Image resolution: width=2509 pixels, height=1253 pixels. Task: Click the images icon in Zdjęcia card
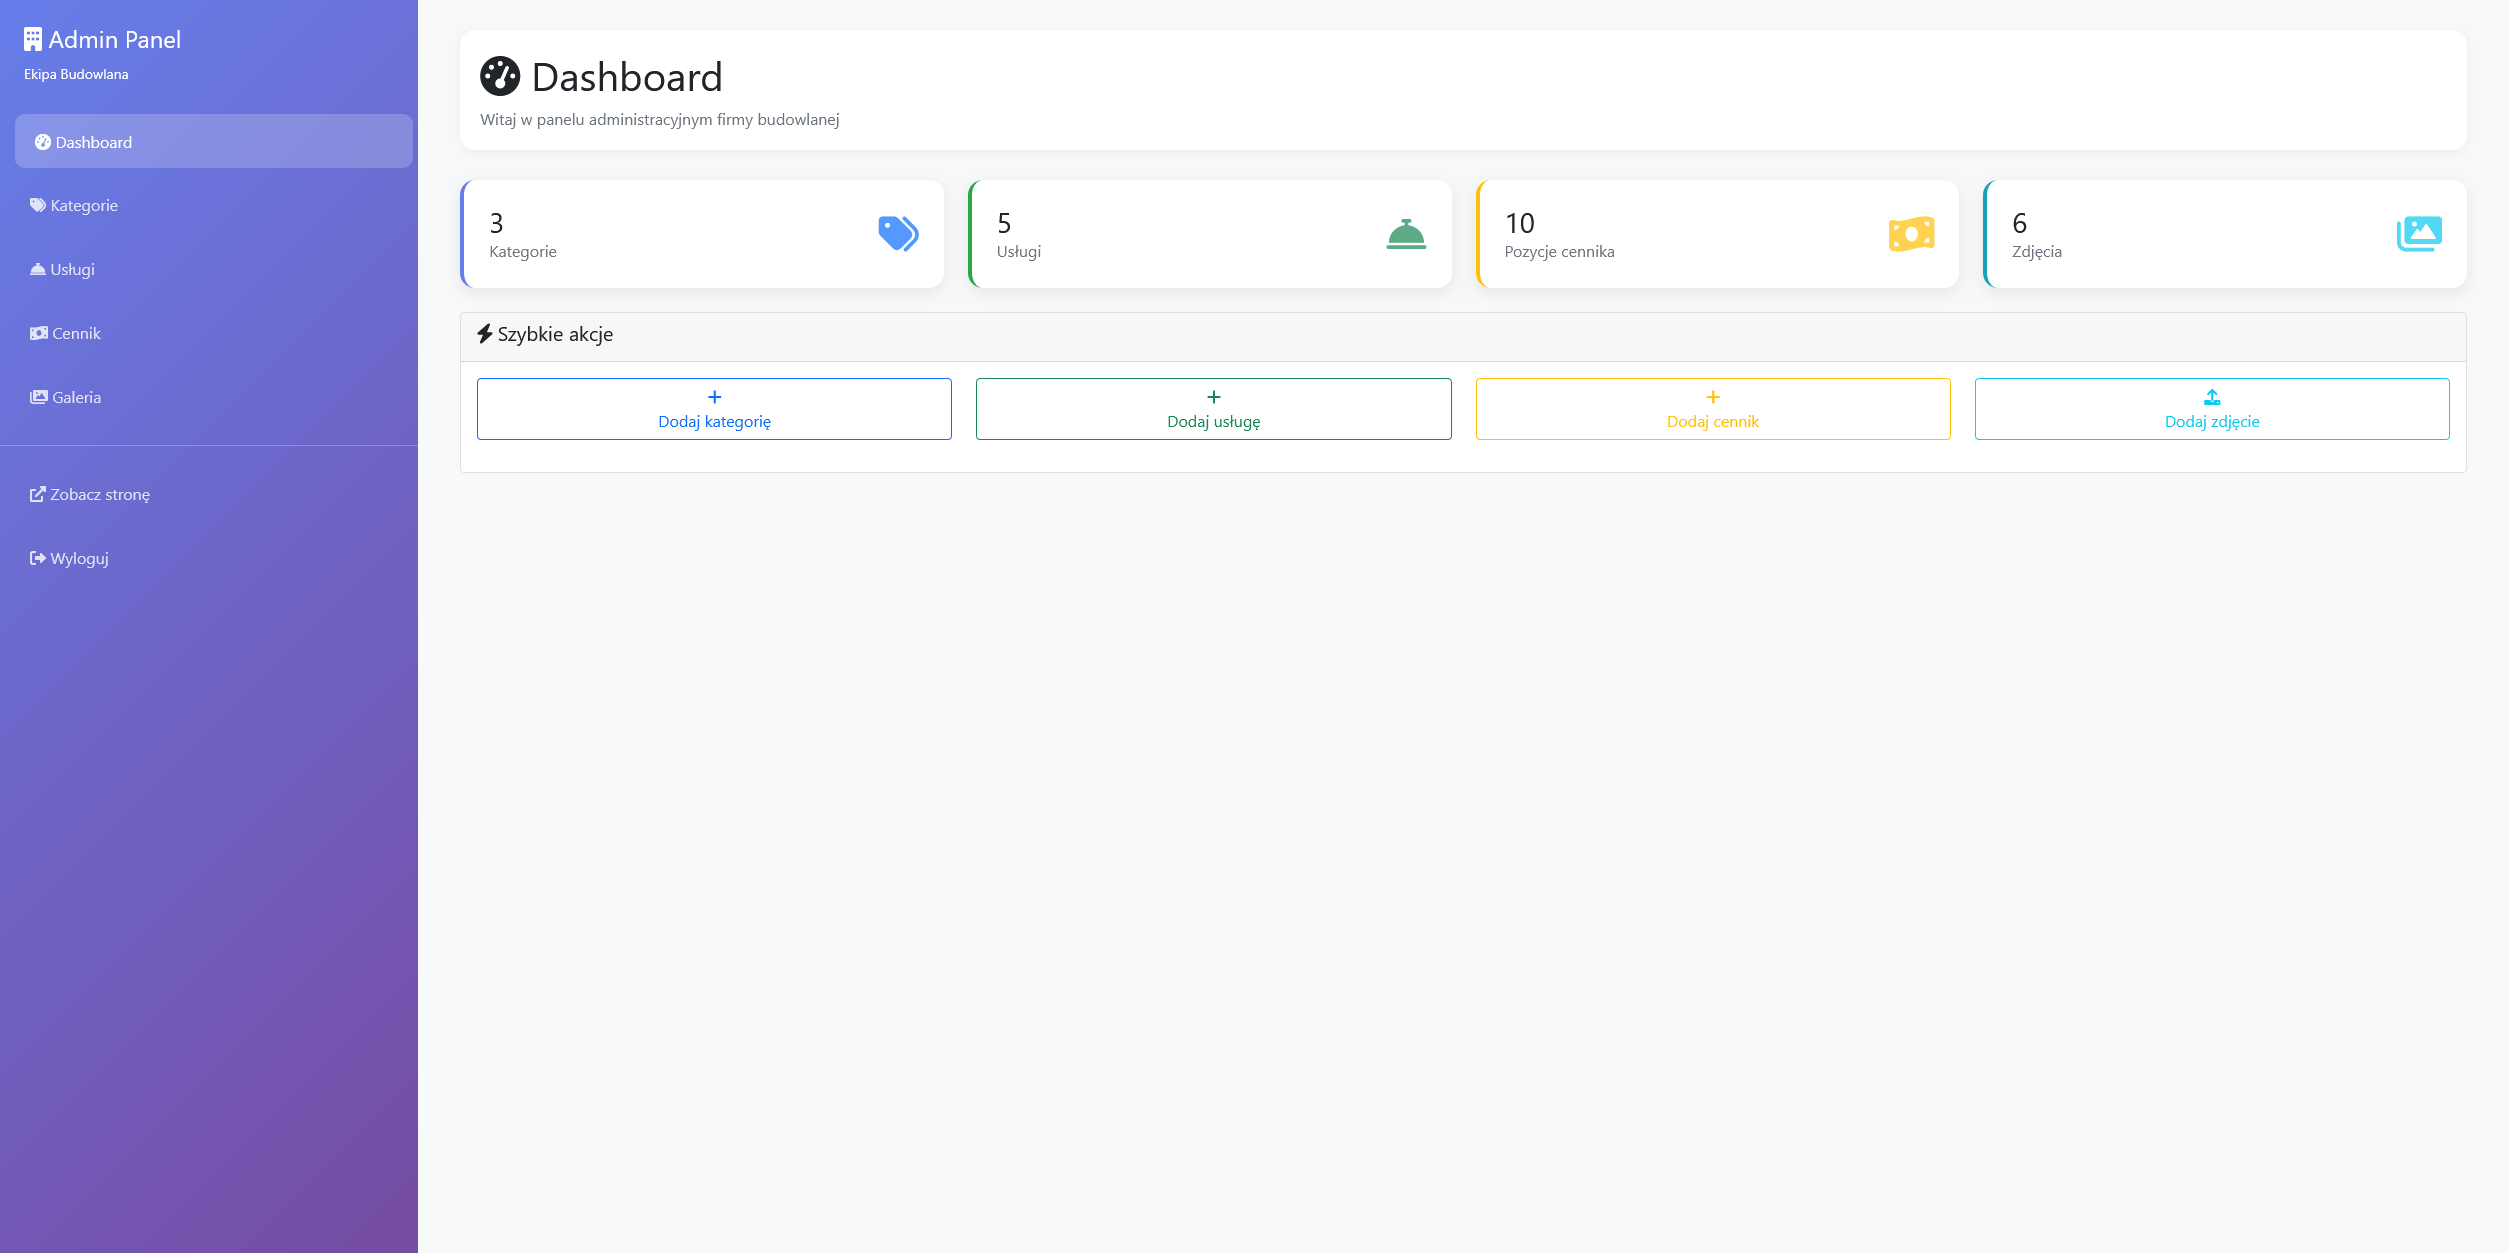(x=2419, y=234)
